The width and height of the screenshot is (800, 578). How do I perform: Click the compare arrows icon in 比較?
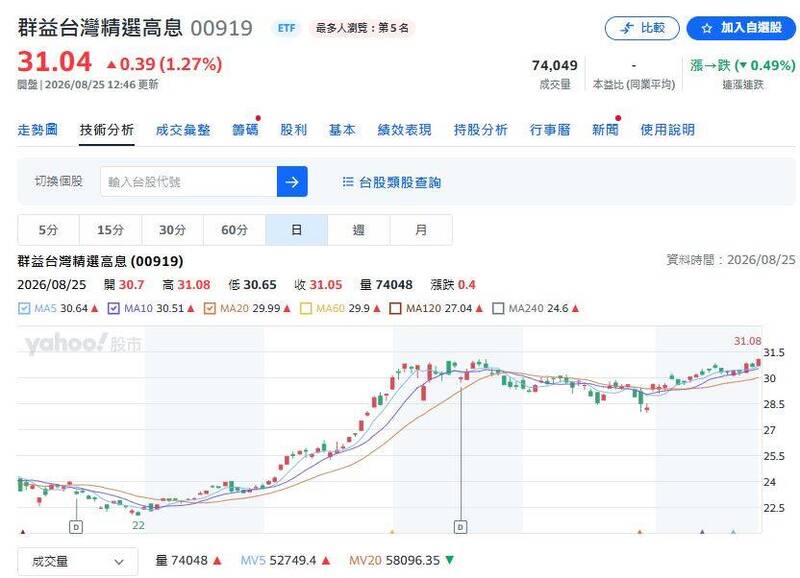pyautogui.click(x=627, y=29)
